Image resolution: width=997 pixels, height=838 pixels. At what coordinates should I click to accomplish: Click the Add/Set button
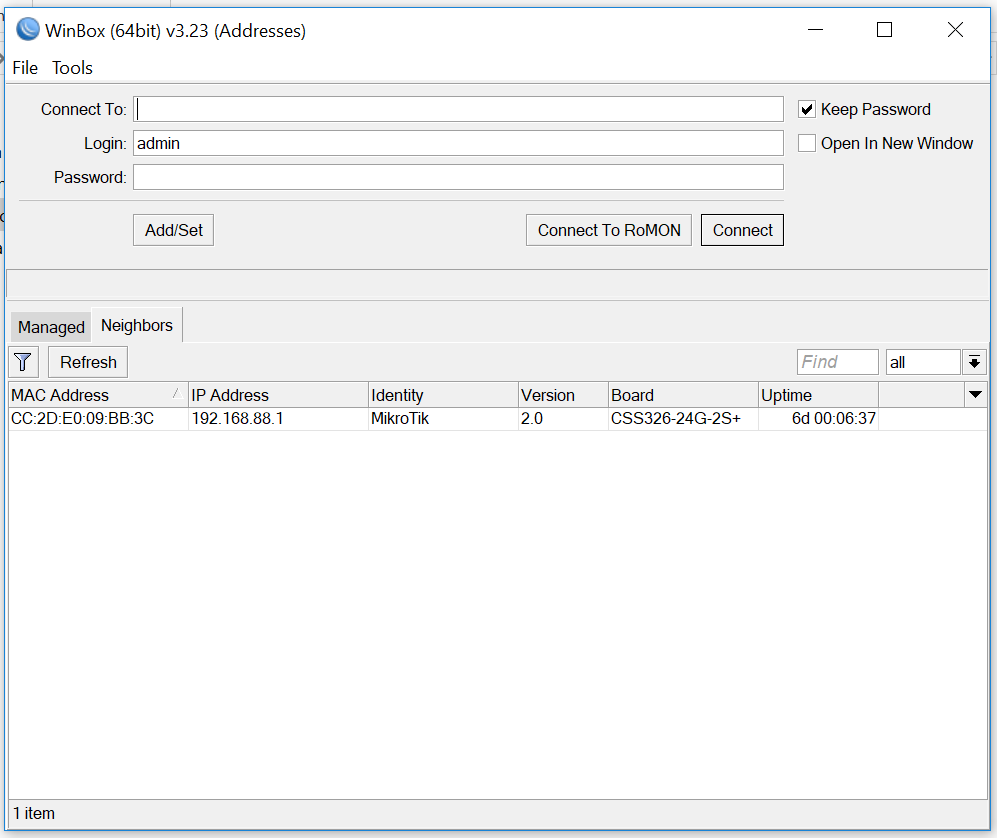[174, 230]
